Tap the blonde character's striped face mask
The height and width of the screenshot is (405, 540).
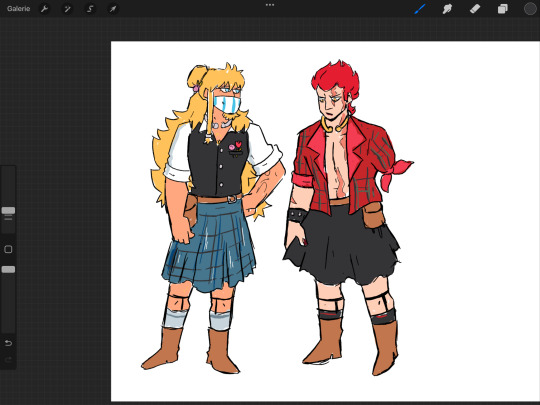(x=226, y=105)
